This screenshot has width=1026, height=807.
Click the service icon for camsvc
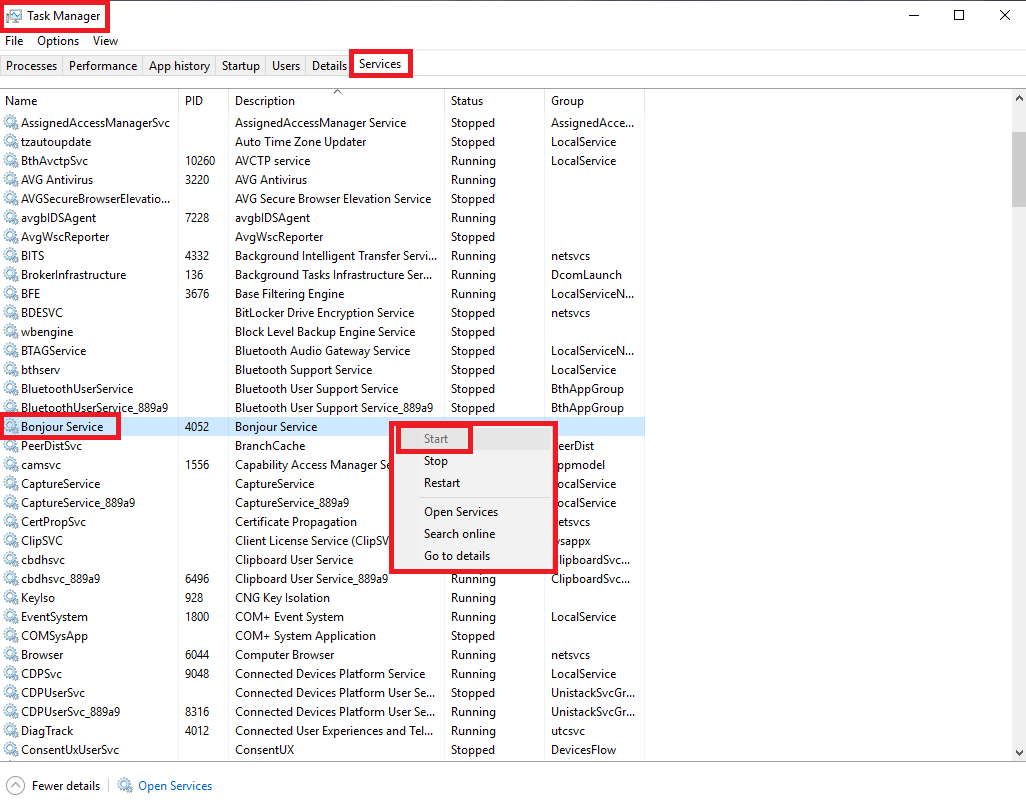pyautogui.click(x=10, y=465)
